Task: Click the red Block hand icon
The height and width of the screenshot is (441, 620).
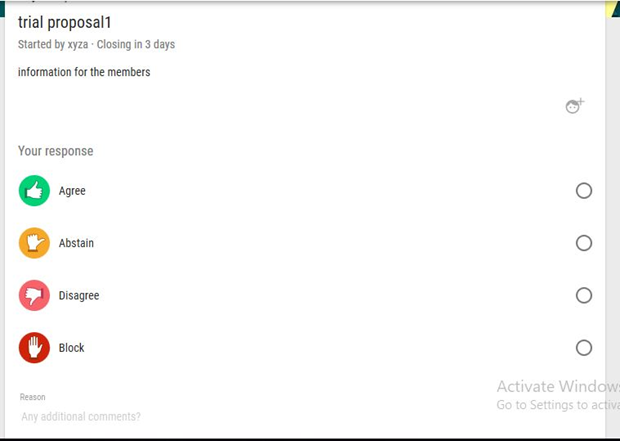Action: (x=34, y=348)
